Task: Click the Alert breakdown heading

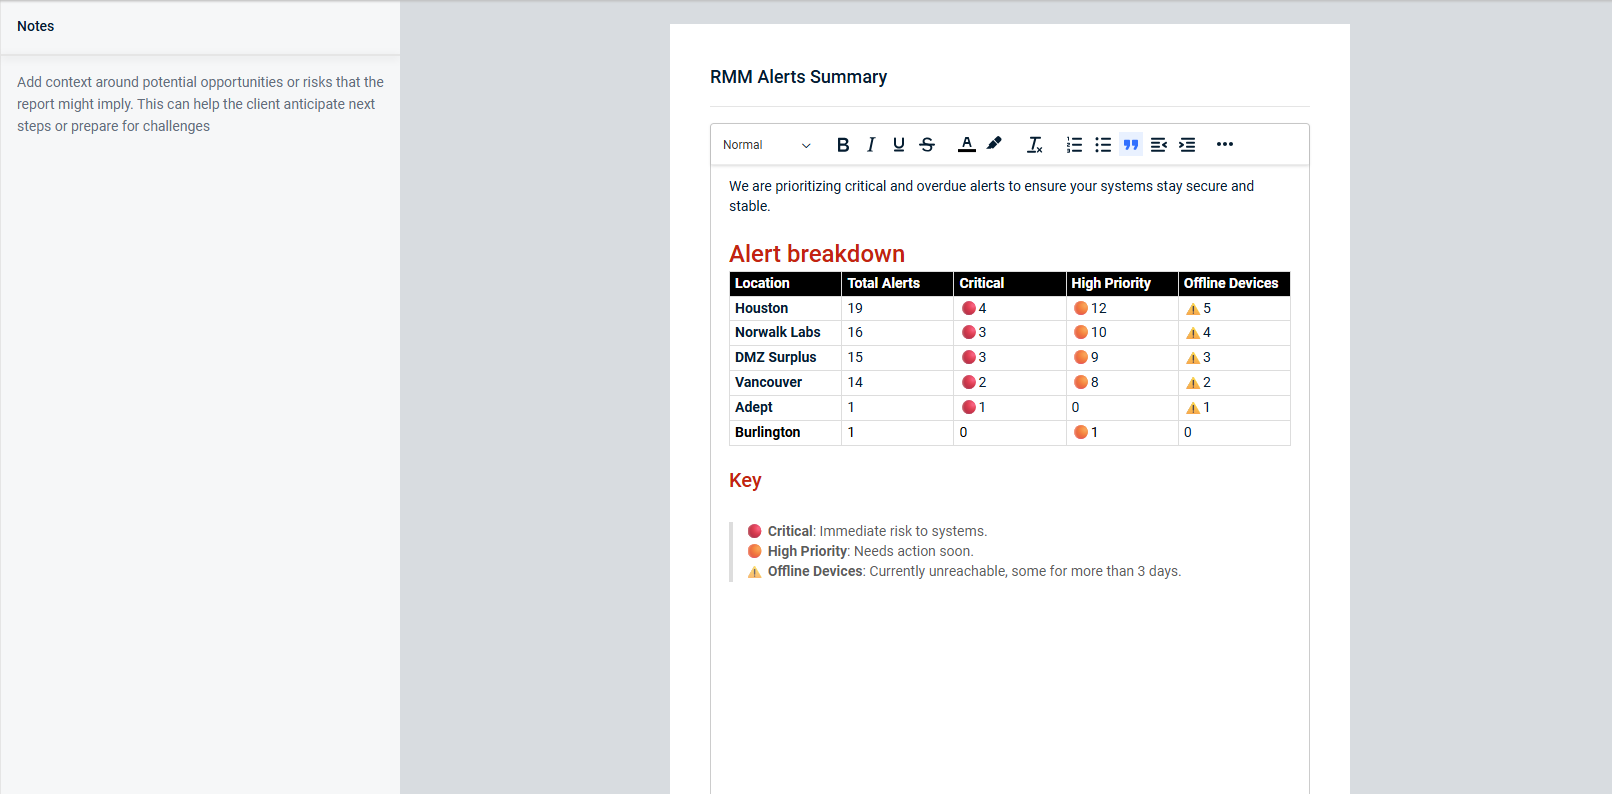Action: 816,254
